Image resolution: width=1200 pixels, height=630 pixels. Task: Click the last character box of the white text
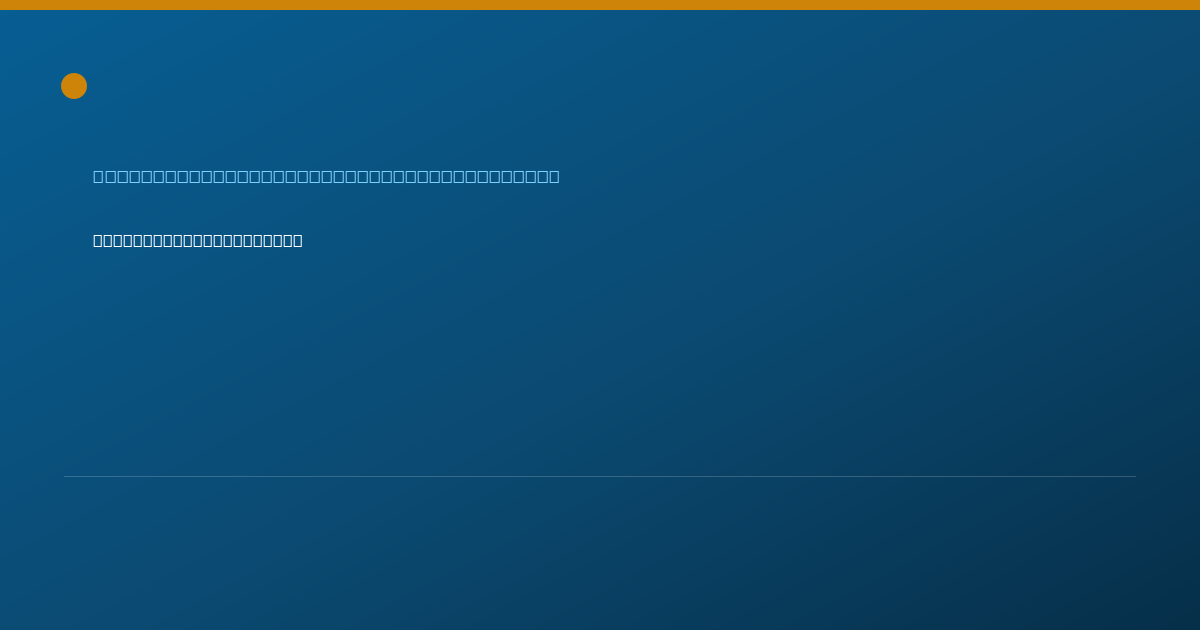click(298, 240)
